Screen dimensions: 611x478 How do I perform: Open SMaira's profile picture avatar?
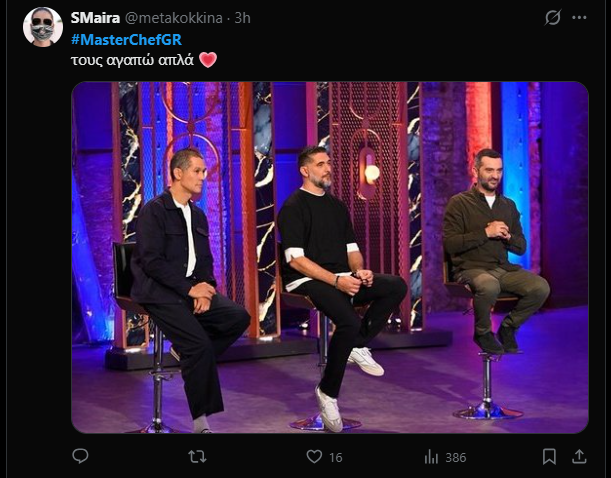tap(42, 27)
